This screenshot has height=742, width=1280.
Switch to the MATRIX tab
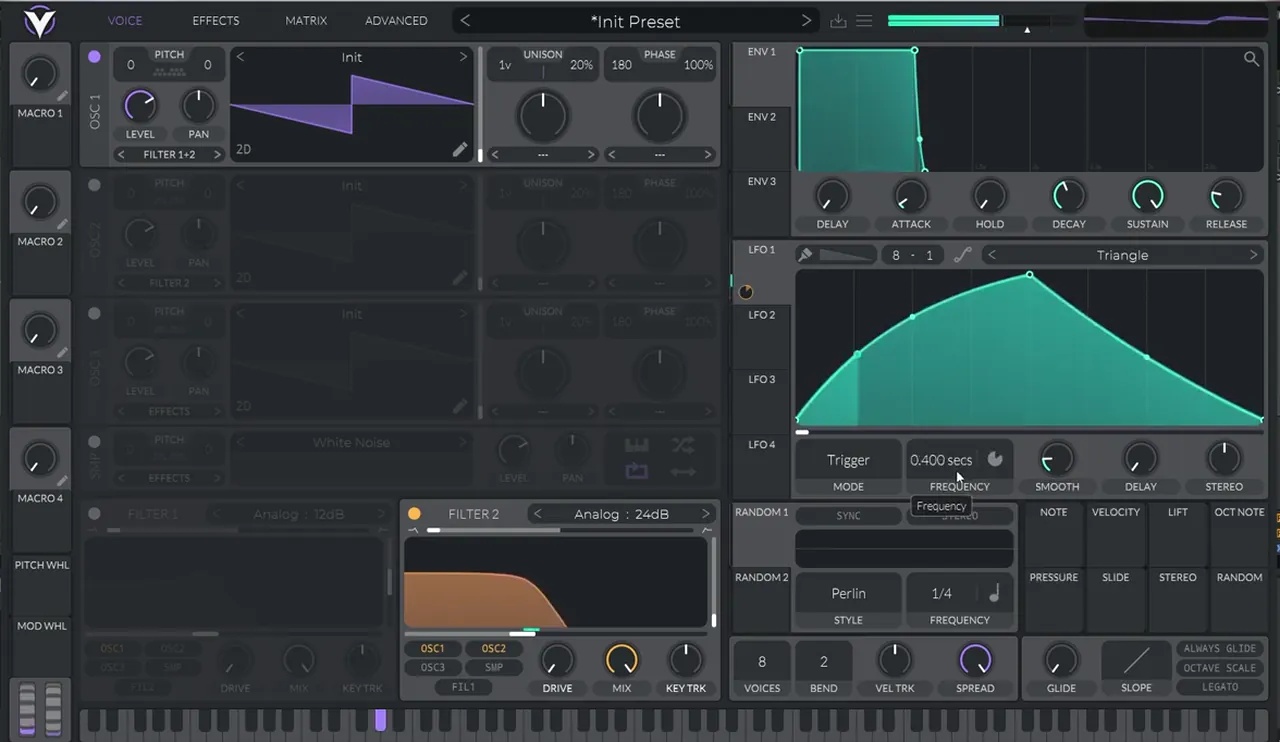coord(306,20)
